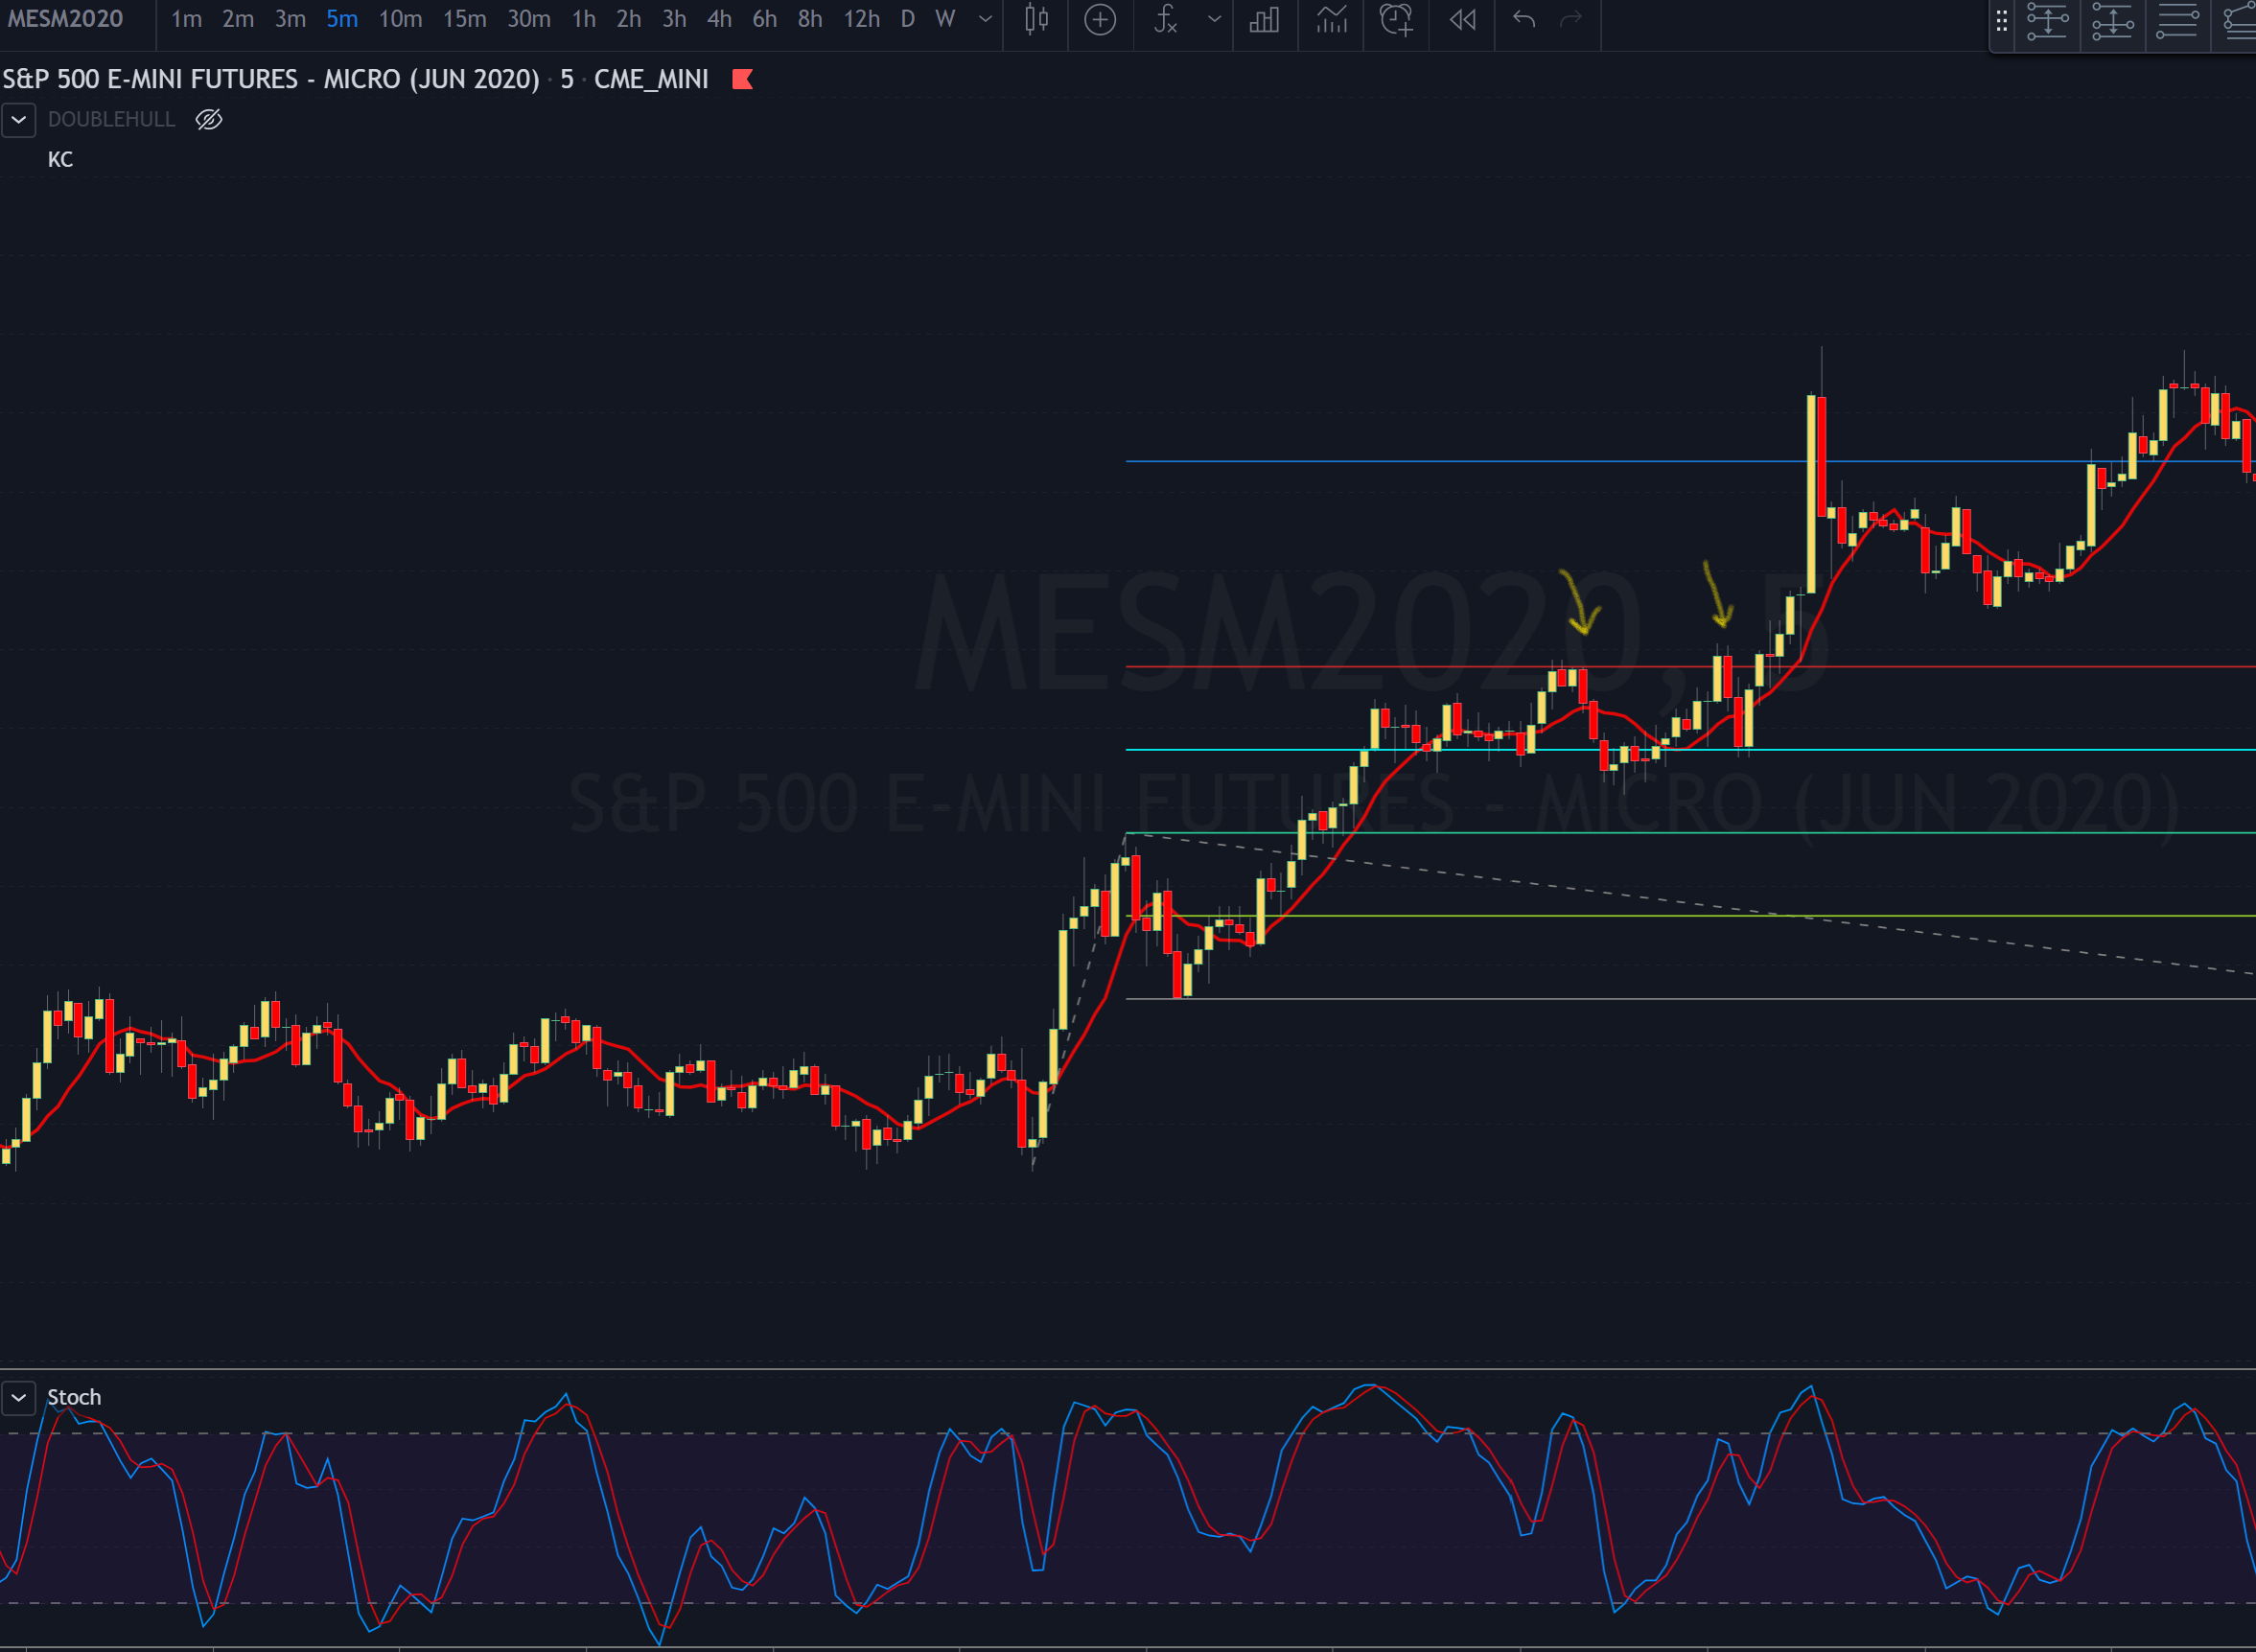Screen dimensions: 2256x1652
Task: Click the redo arrow icon
Action: (1572, 20)
